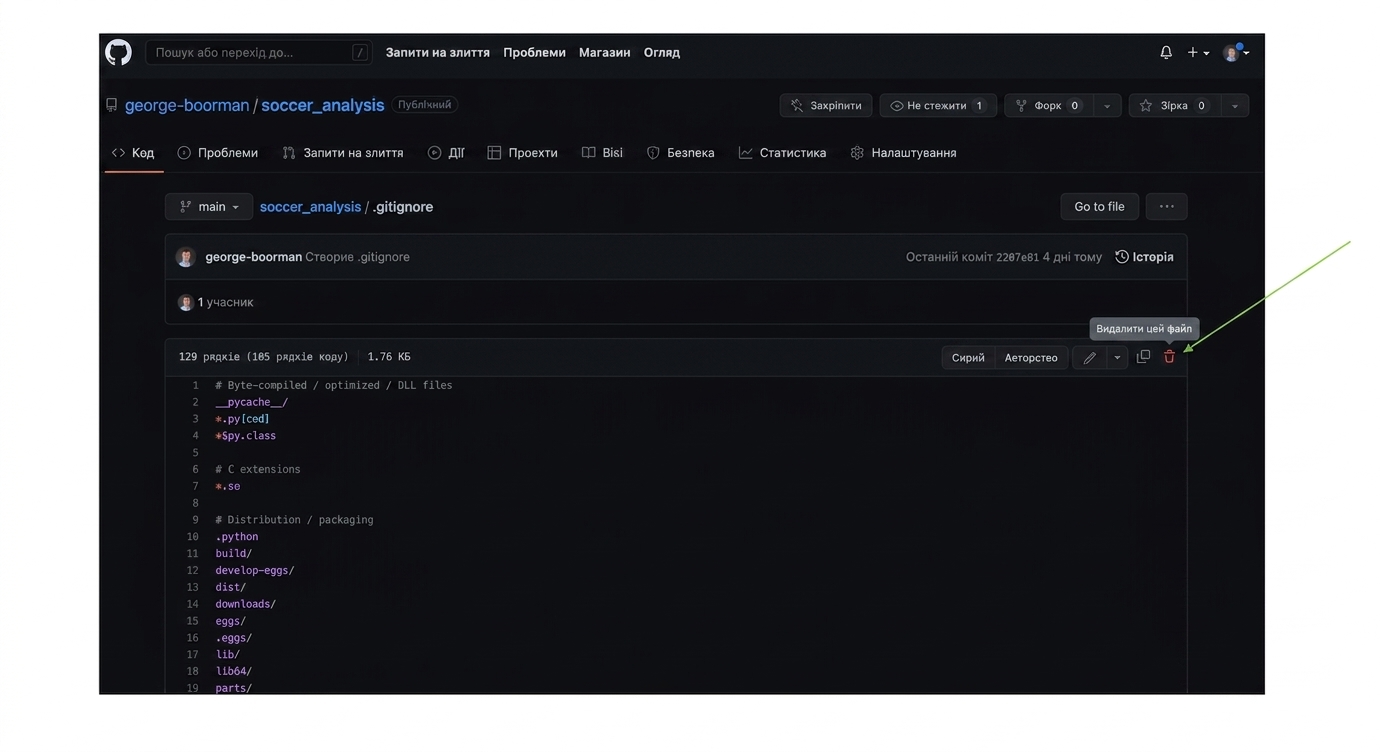Open Огляд in the top bar
The height and width of the screenshot is (752, 1380).
click(661, 52)
